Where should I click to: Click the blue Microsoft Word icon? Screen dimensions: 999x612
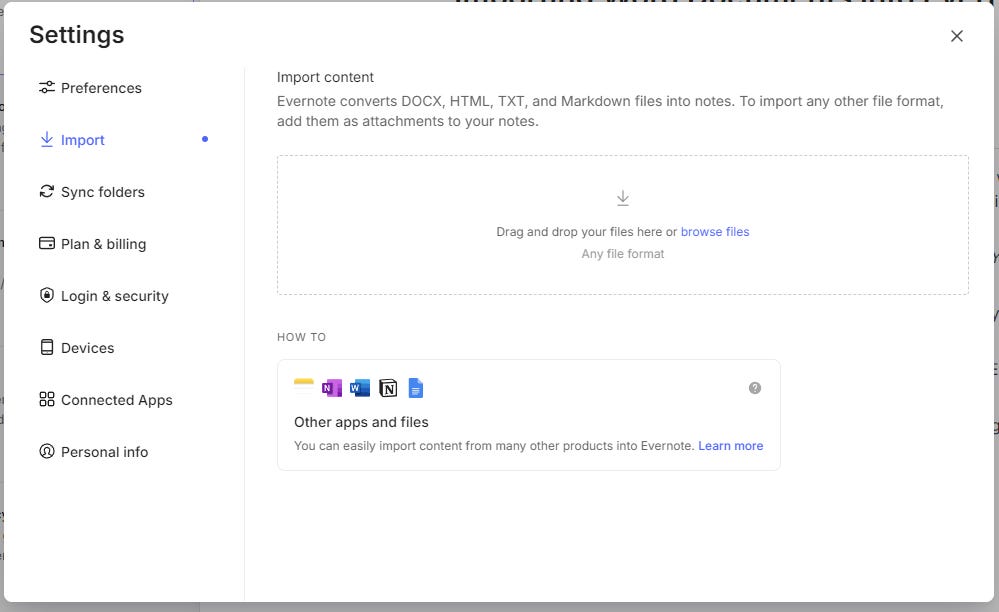[360, 387]
